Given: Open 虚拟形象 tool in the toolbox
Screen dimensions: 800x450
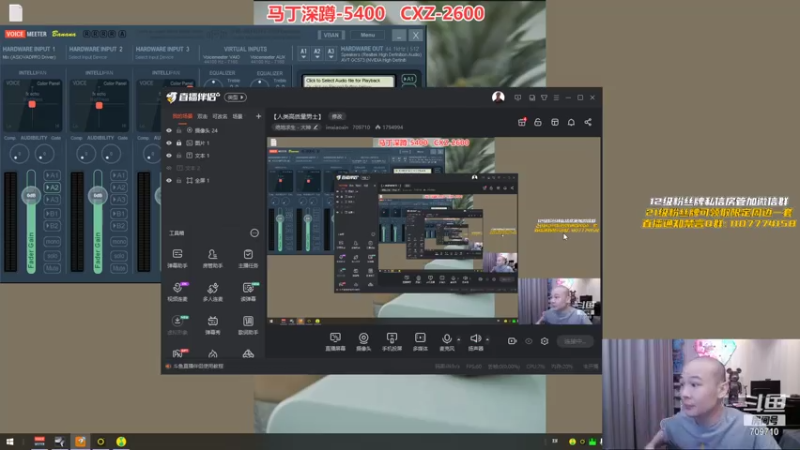Looking at the screenshot, I should [x=177, y=325].
